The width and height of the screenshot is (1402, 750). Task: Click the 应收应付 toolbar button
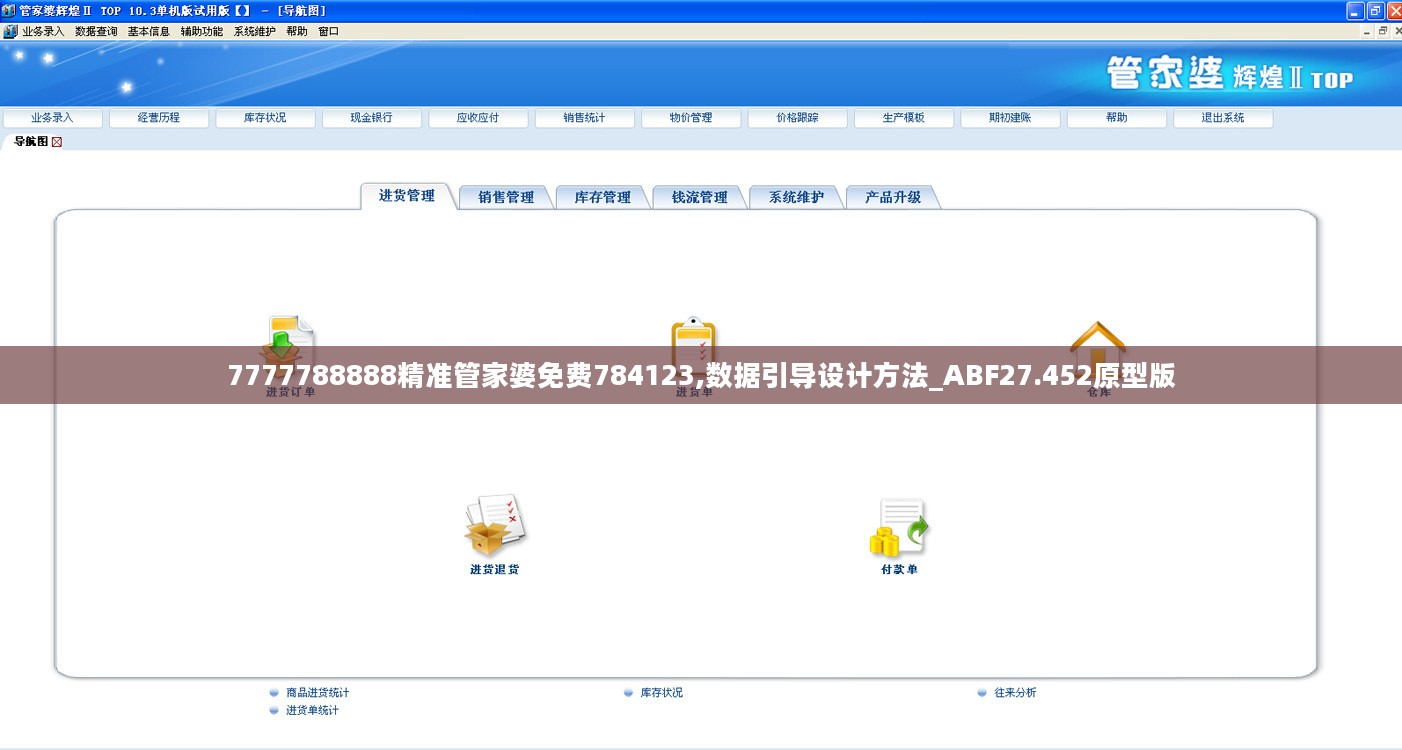coord(478,118)
